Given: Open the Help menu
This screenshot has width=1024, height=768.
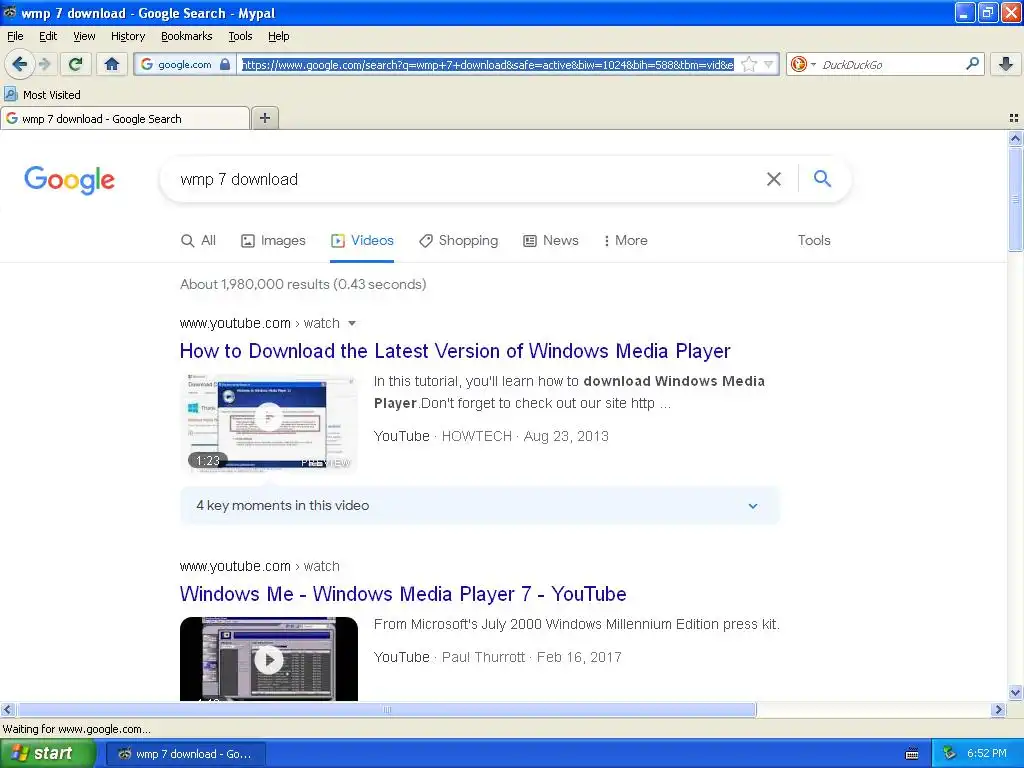Looking at the screenshot, I should [279, 36].
